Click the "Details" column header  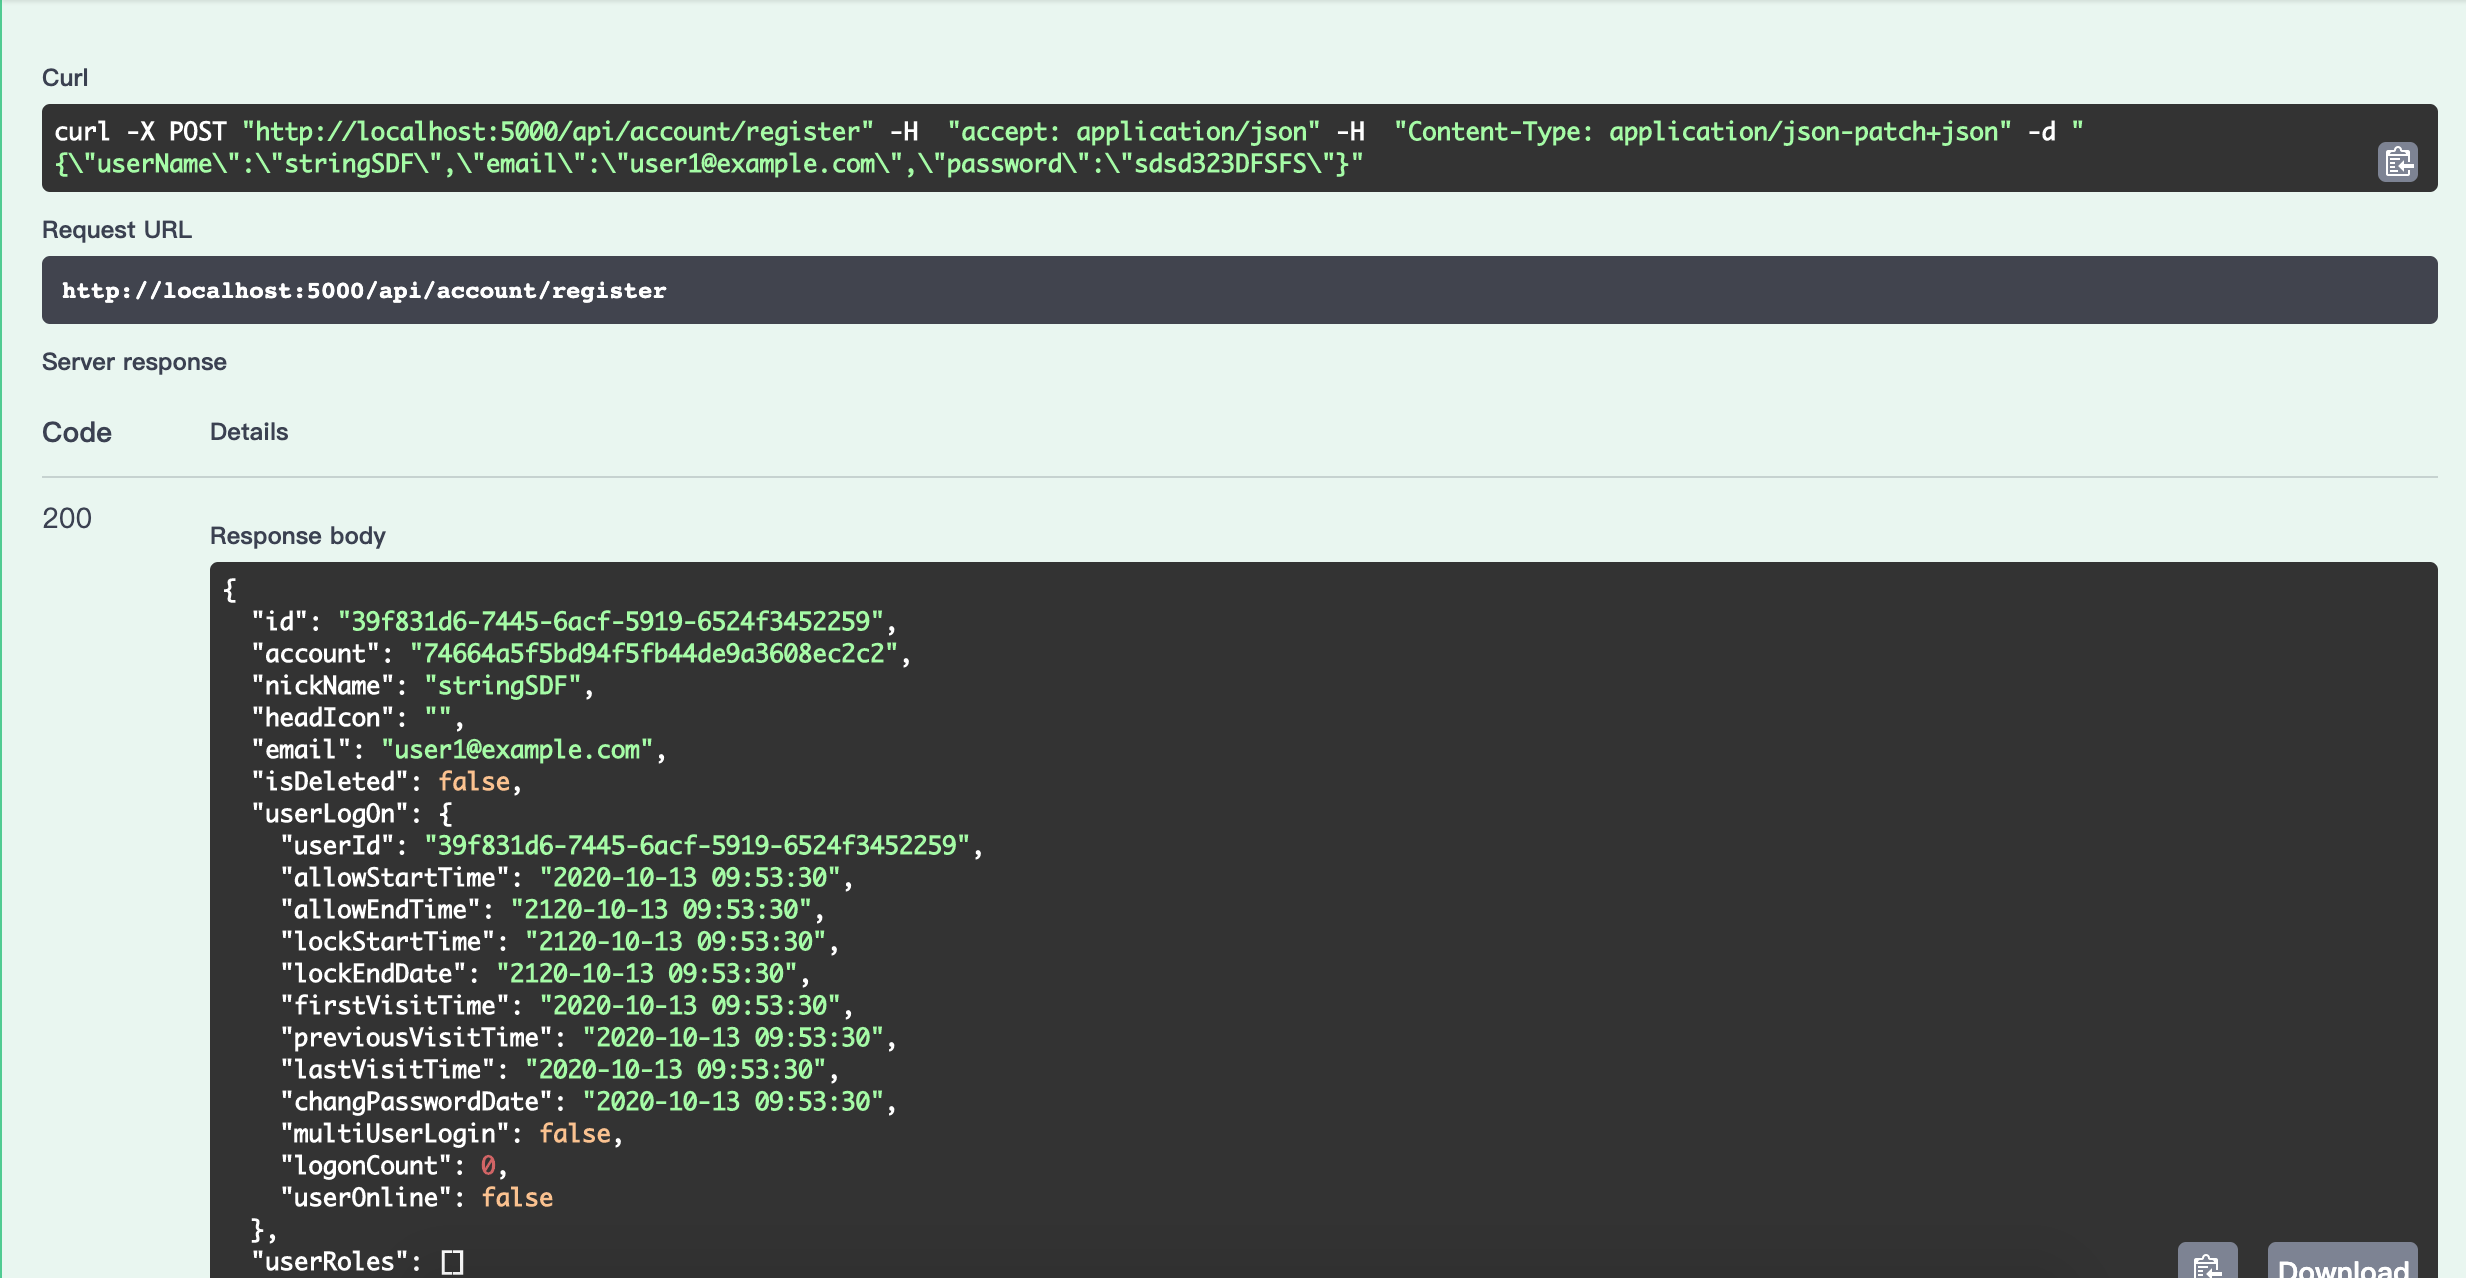[x=249, y=432]
